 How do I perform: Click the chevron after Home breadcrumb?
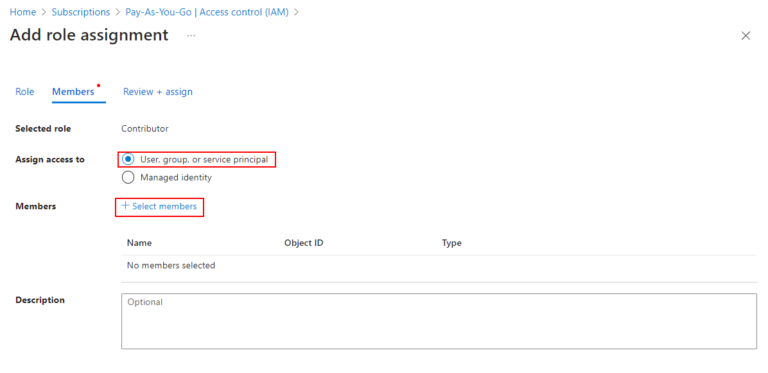coord(44,12)
